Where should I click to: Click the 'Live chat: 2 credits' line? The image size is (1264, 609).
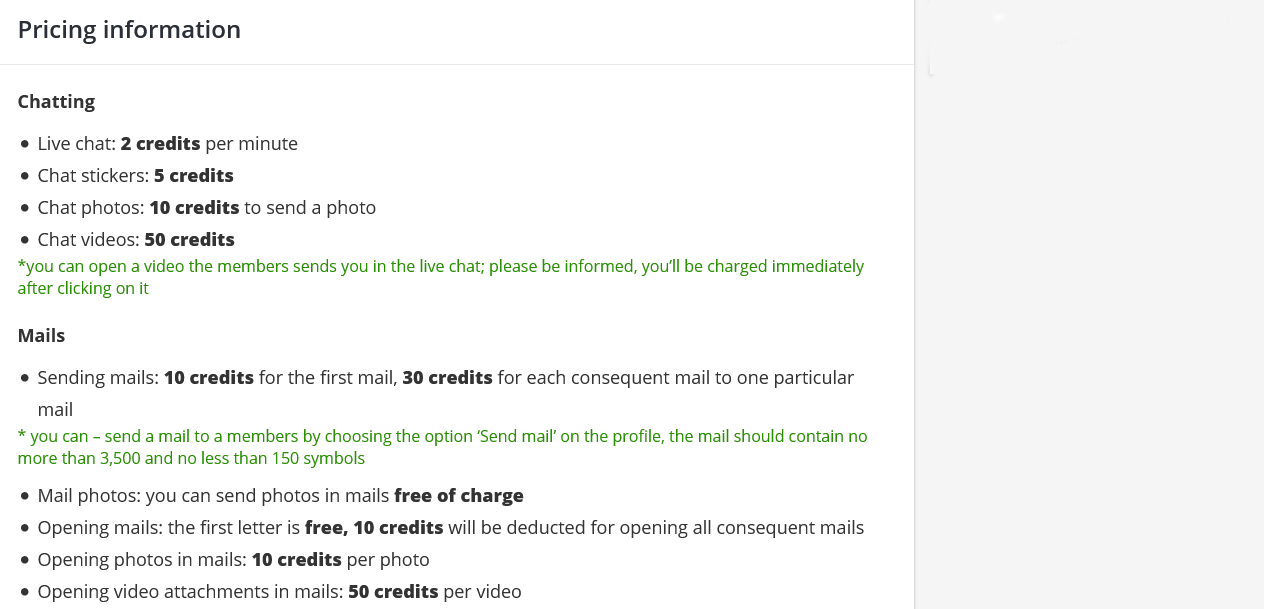tap(167, 144)
